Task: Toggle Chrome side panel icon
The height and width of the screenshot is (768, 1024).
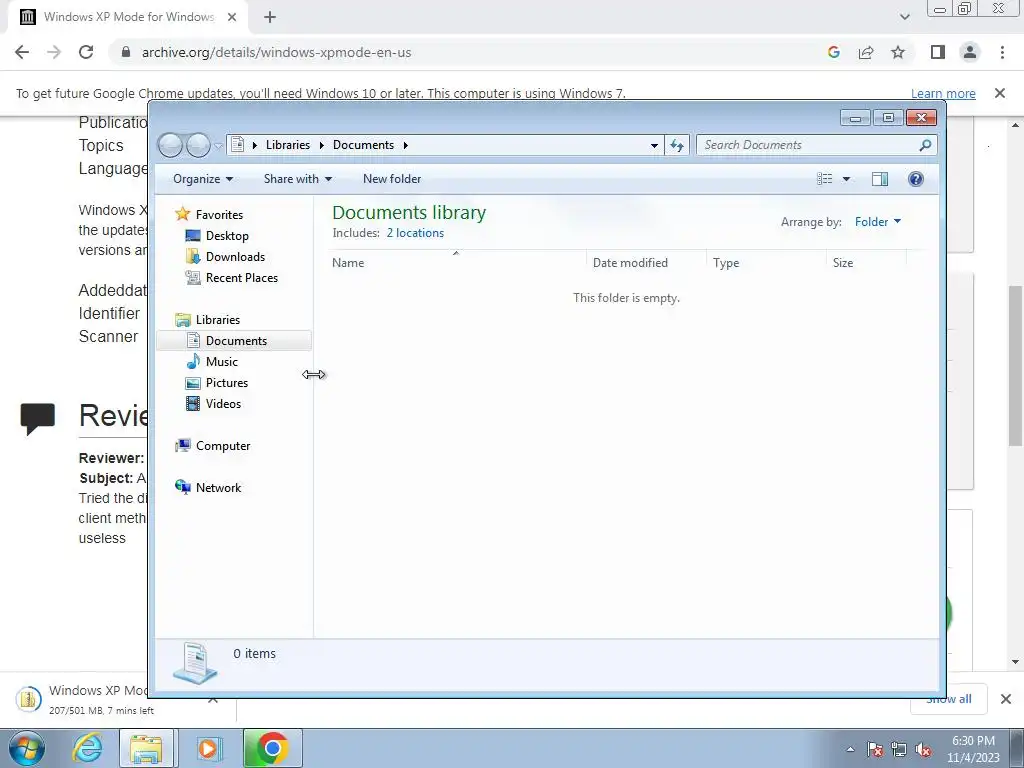Action: coord(938,52)
